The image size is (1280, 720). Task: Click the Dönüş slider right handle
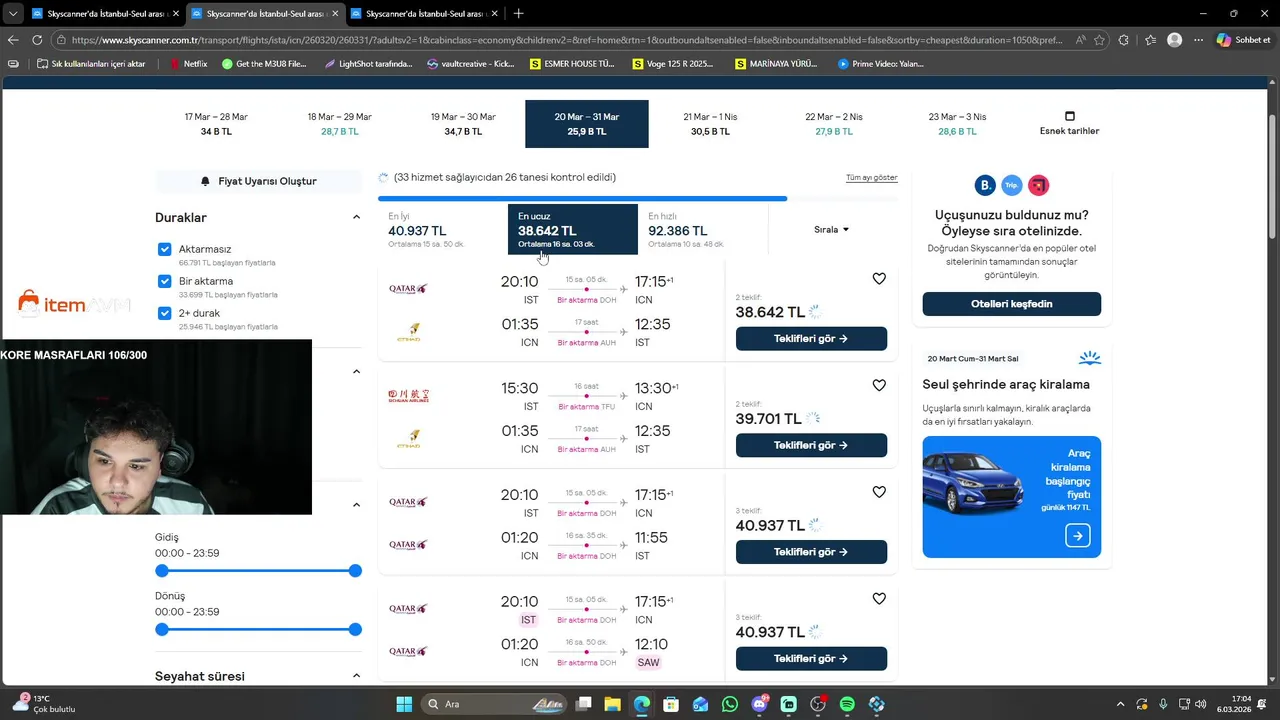pos(355,630)
